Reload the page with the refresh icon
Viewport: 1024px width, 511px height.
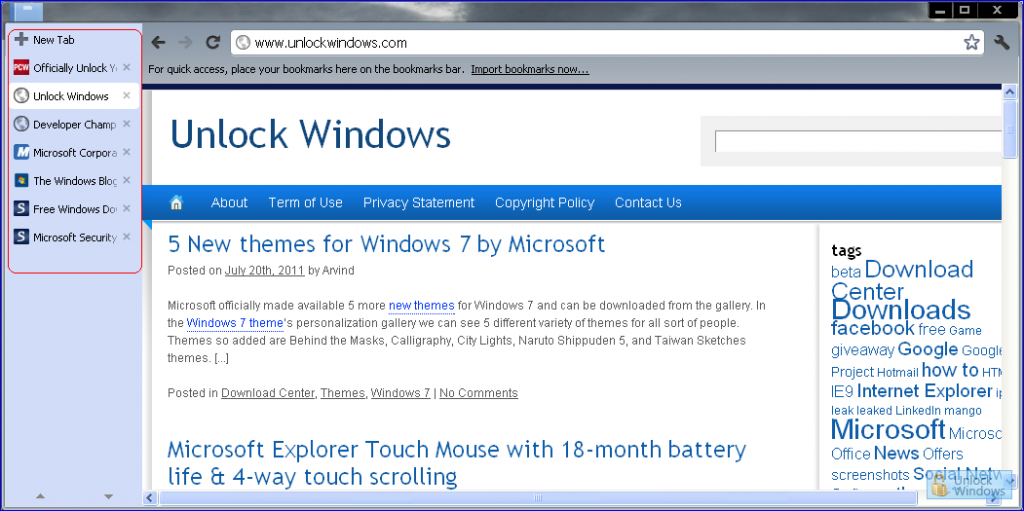pos(212,43)
